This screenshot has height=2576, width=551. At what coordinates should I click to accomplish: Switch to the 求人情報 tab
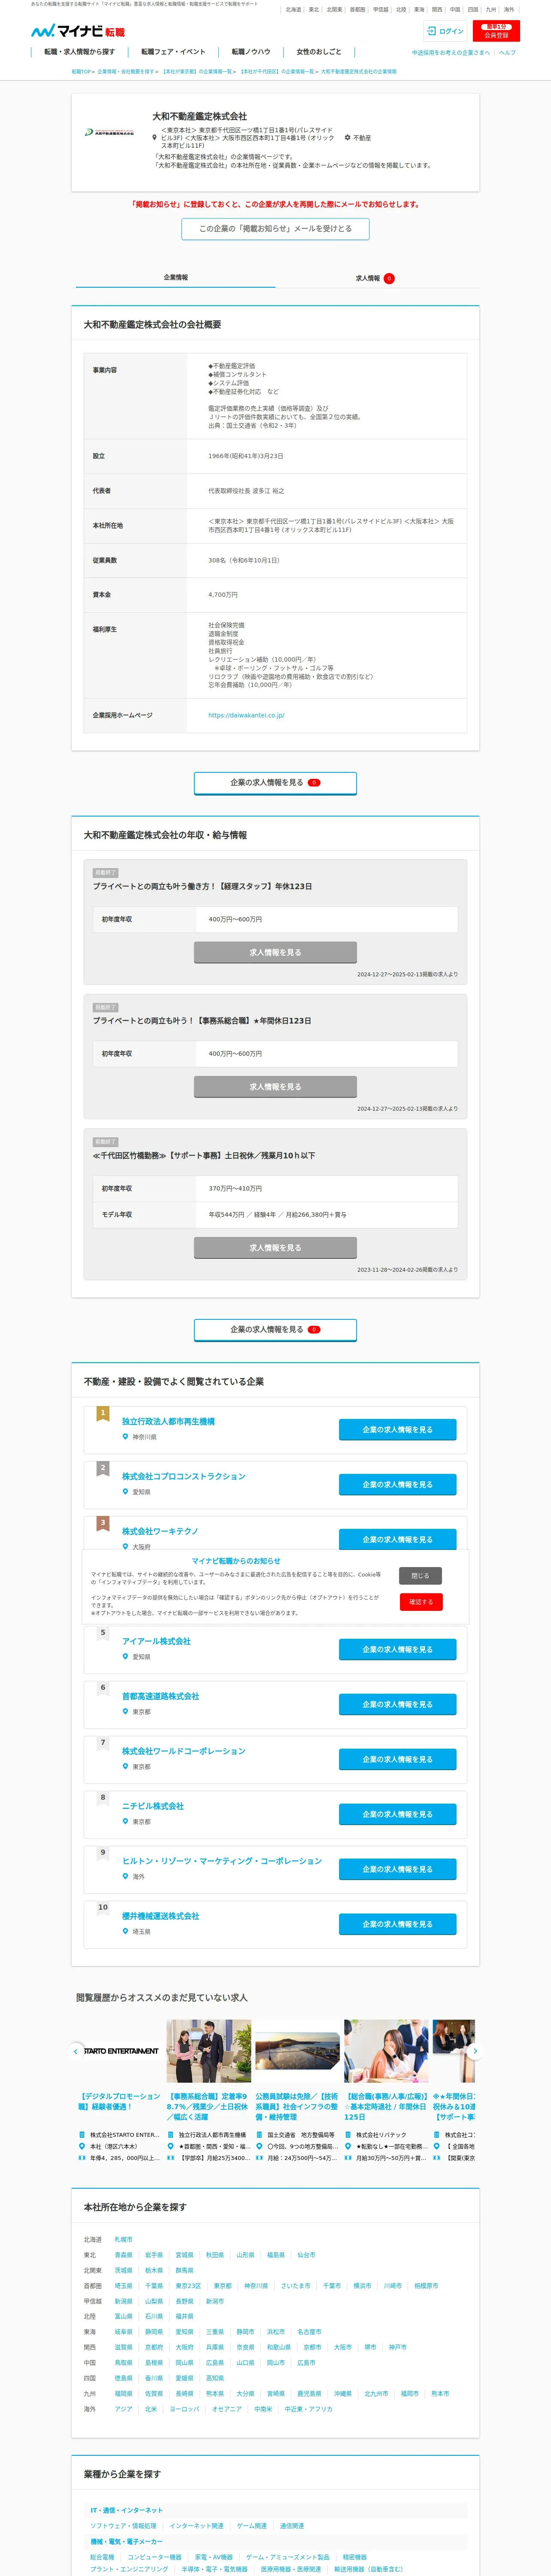click(375, 278)
